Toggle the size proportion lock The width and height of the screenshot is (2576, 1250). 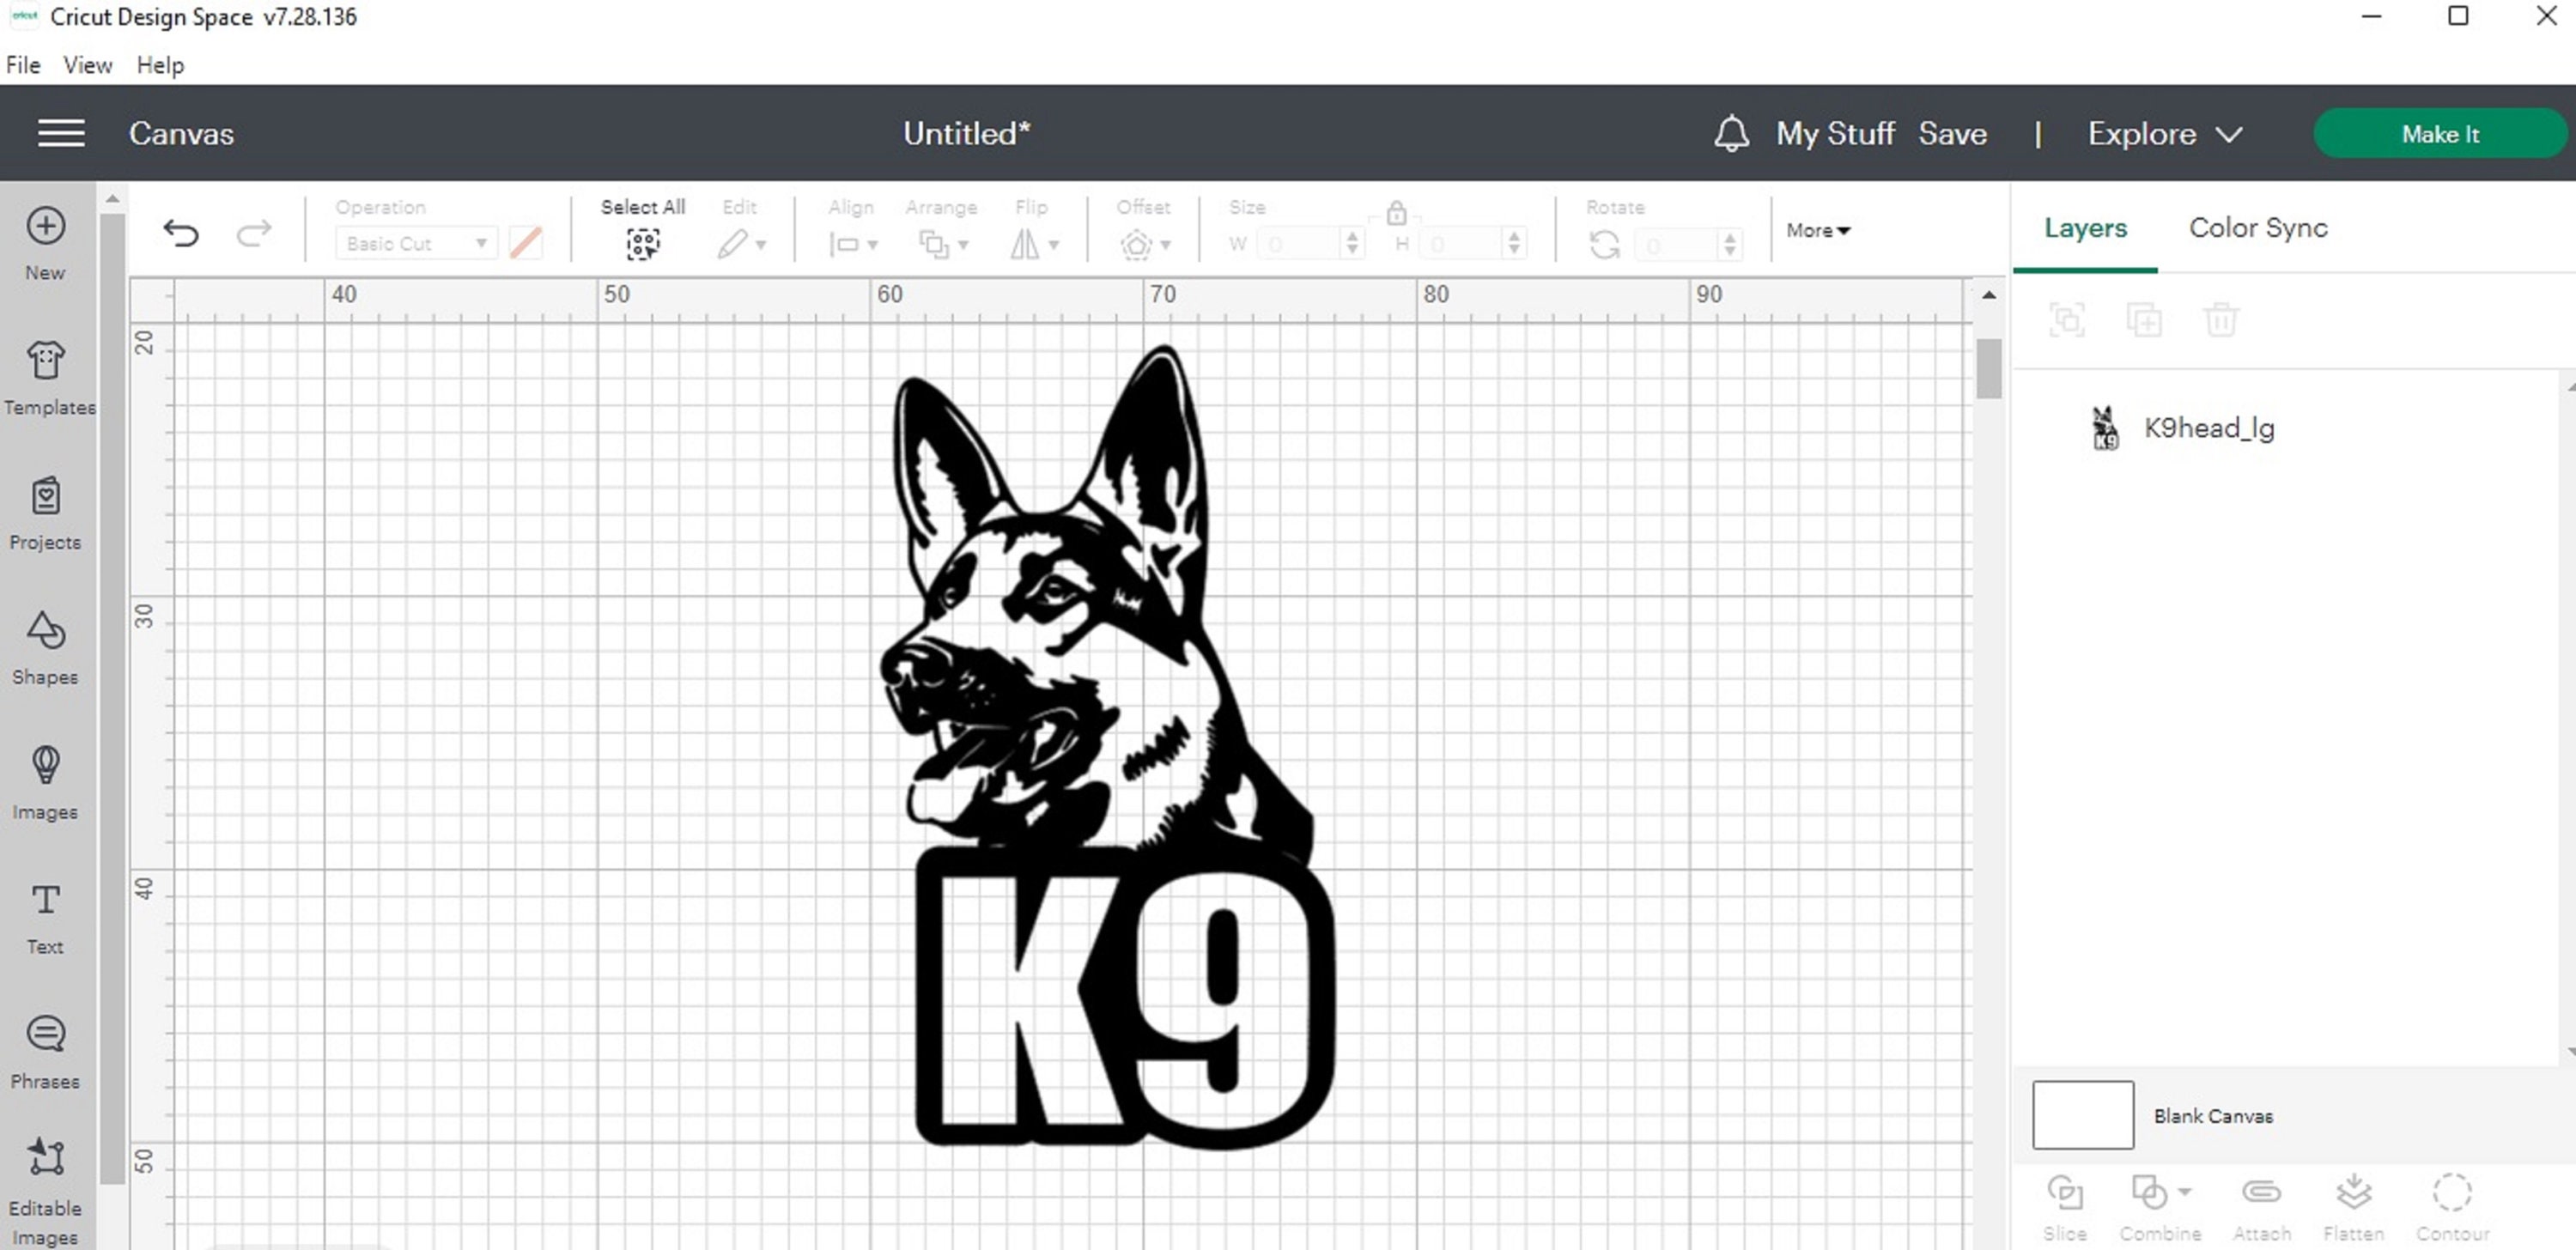point(1396,213)
